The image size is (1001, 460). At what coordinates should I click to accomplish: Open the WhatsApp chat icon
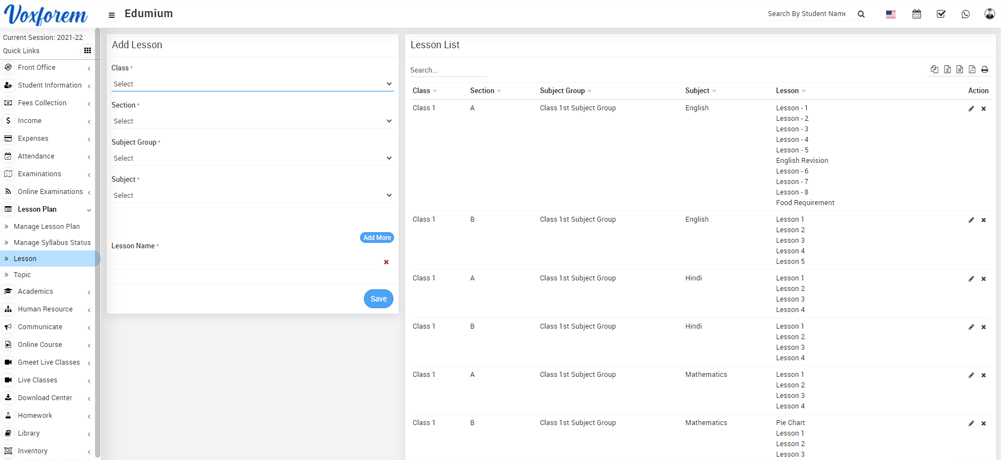tap(965, 15)
